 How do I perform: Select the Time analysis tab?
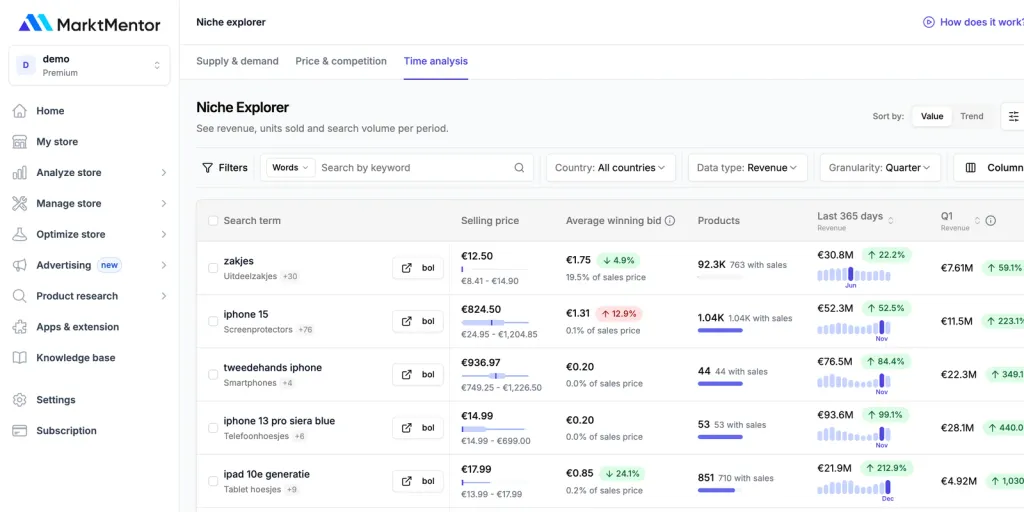click(x=436, y=61)
